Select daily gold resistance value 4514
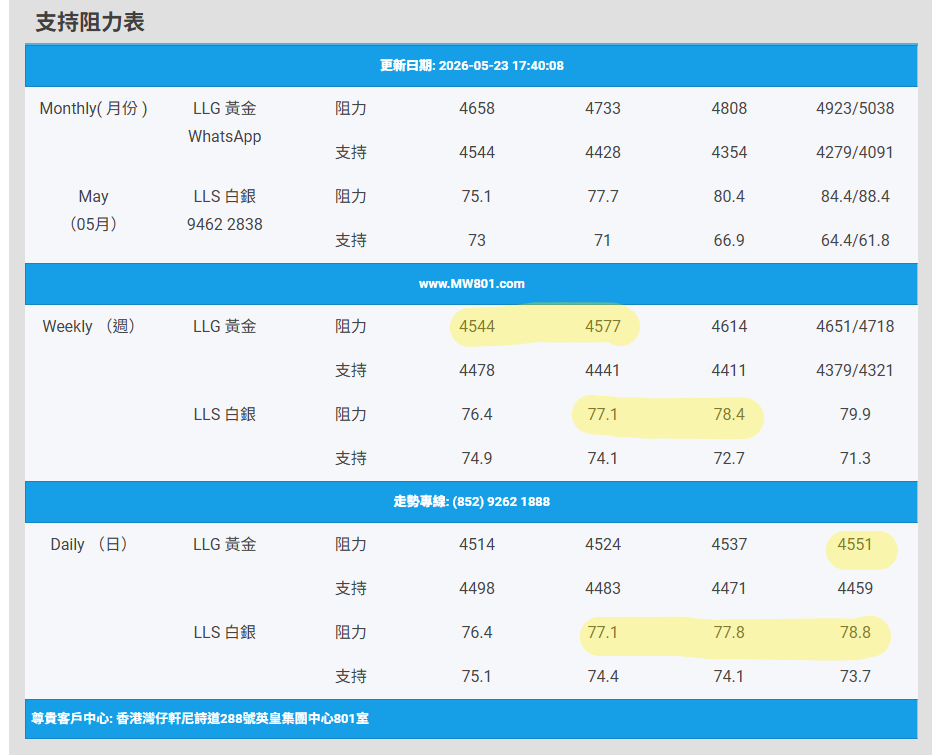The image size is (933, 755). click(x=477, y=544)
